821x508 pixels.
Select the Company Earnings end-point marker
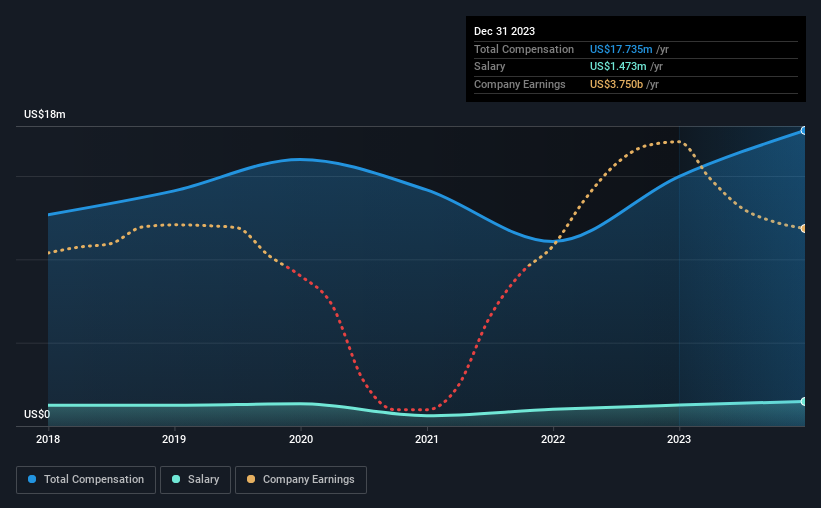[x=804, y=228]
